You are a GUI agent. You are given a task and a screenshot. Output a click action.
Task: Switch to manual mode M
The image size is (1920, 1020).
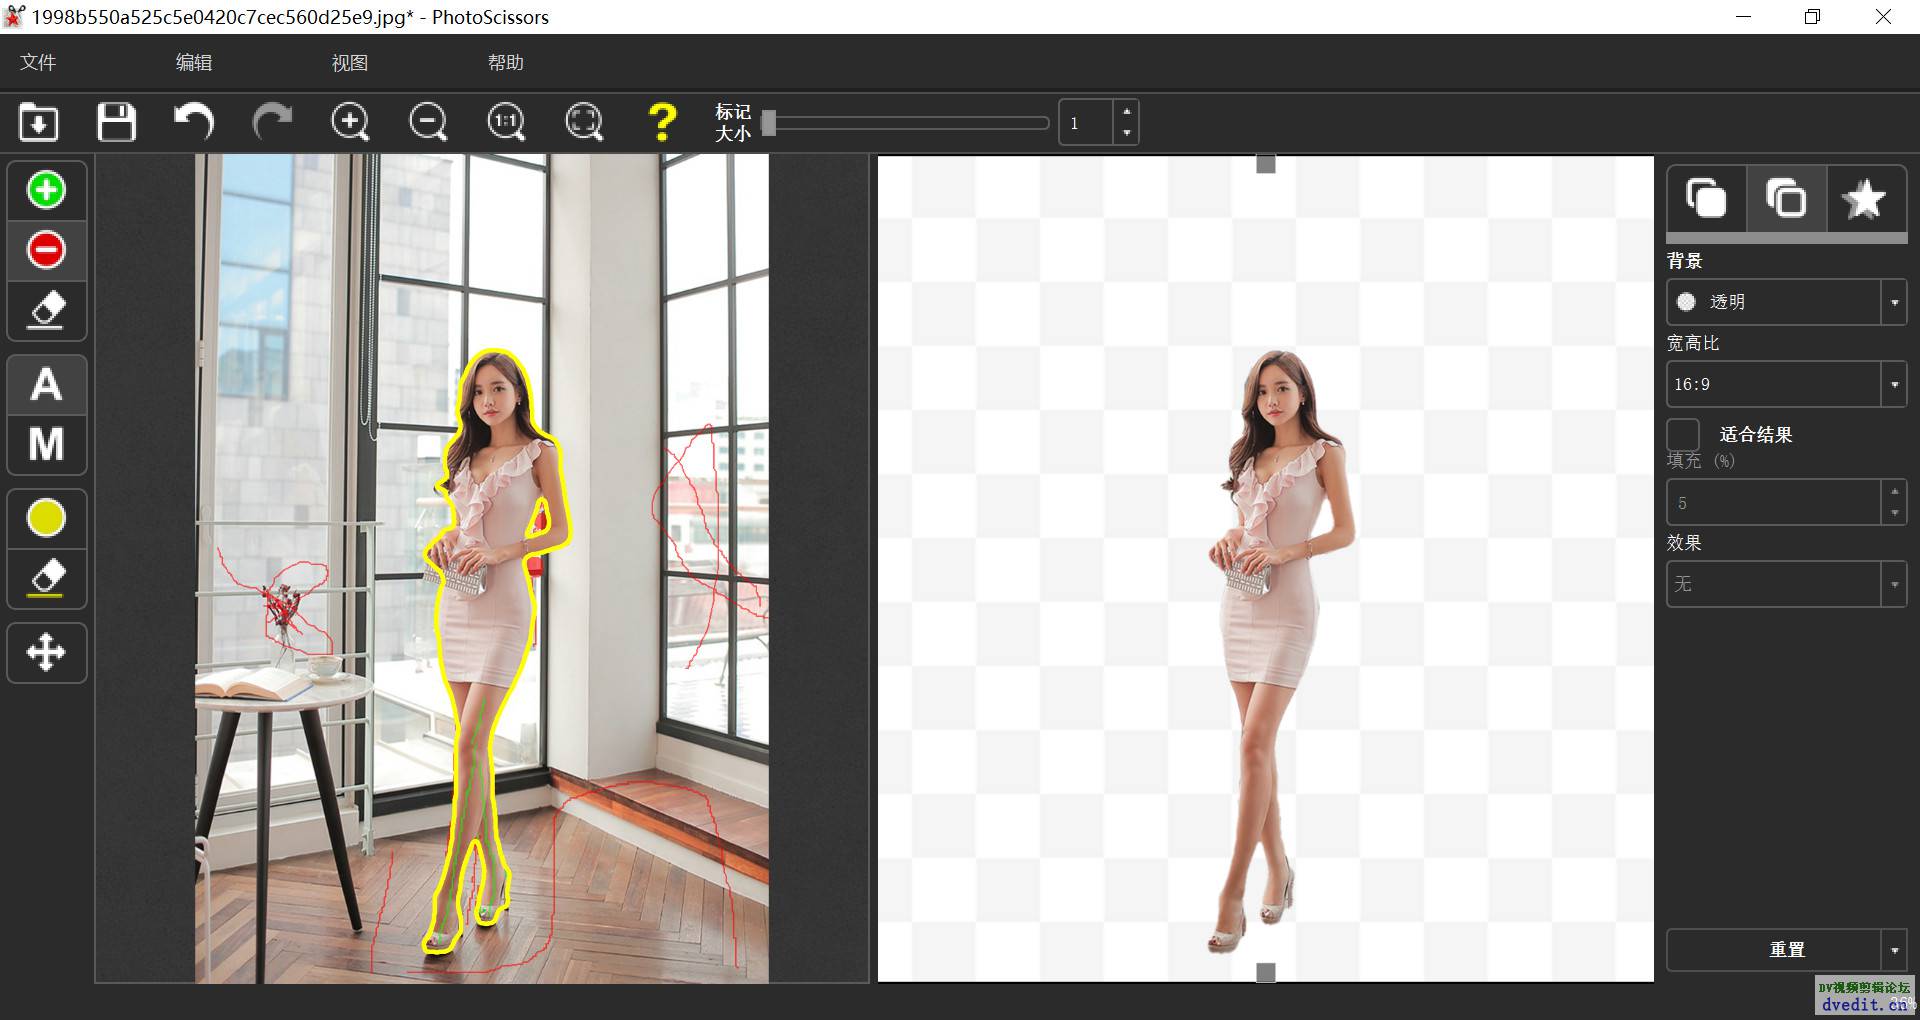point(46,444)
